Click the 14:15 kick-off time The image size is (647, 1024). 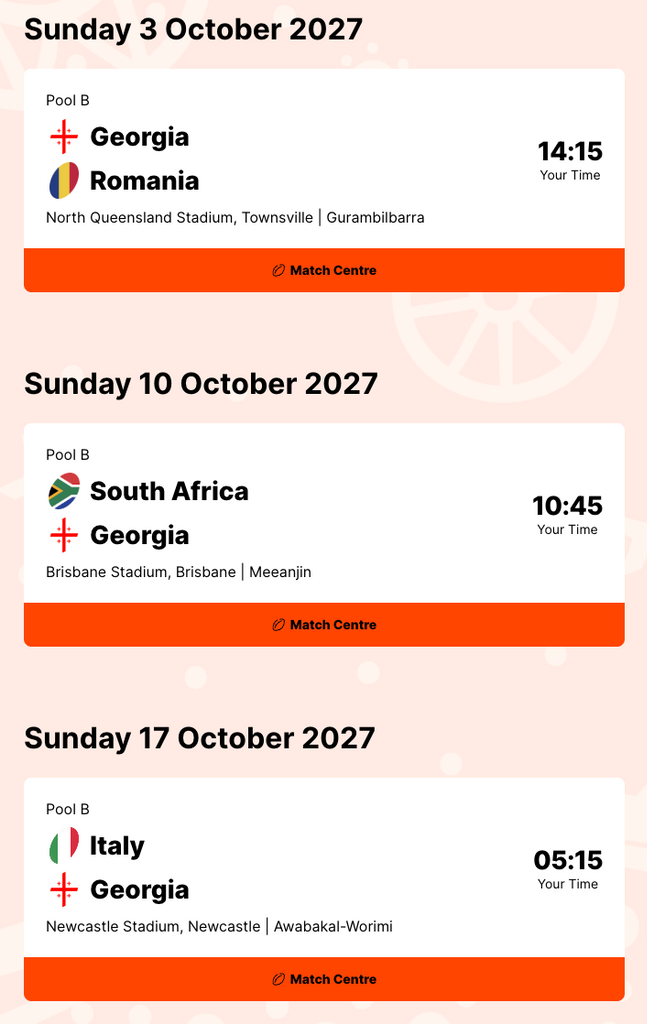pyautogui.click(x=570, y=151)
